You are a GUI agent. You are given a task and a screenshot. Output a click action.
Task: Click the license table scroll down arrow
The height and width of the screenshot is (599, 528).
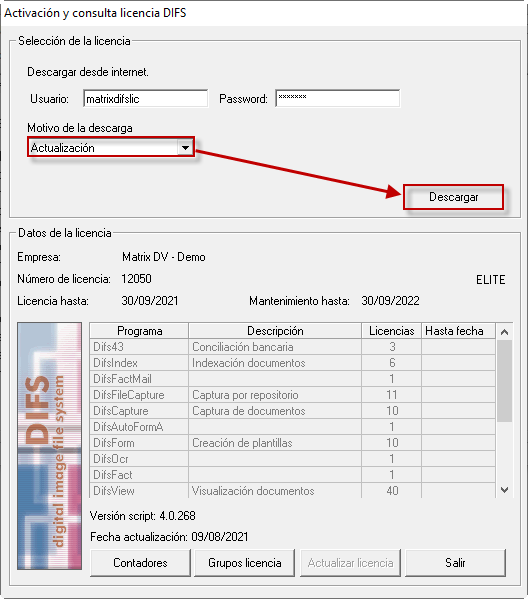[x=504, y=490]
